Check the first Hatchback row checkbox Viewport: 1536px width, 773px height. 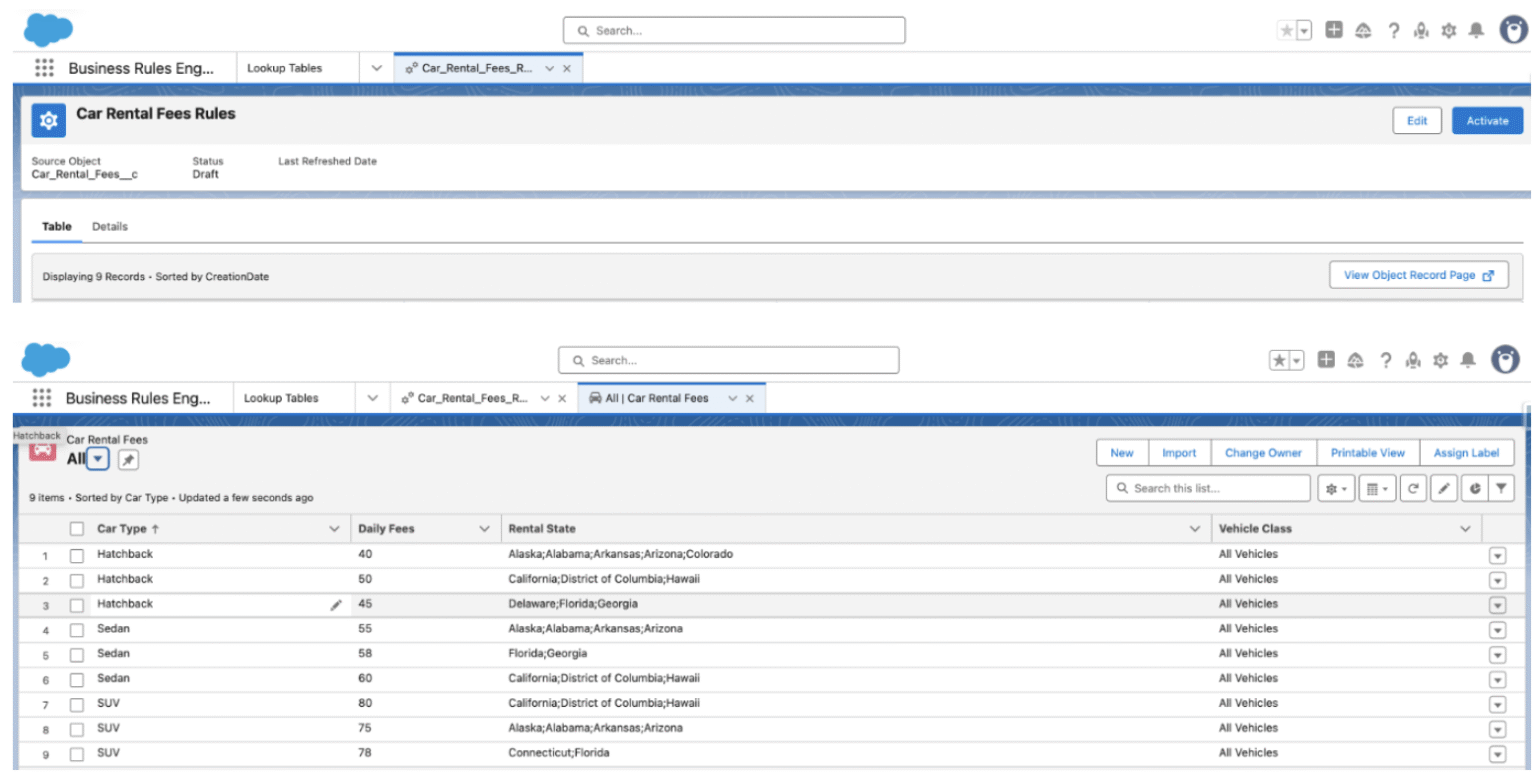[77, 554]
